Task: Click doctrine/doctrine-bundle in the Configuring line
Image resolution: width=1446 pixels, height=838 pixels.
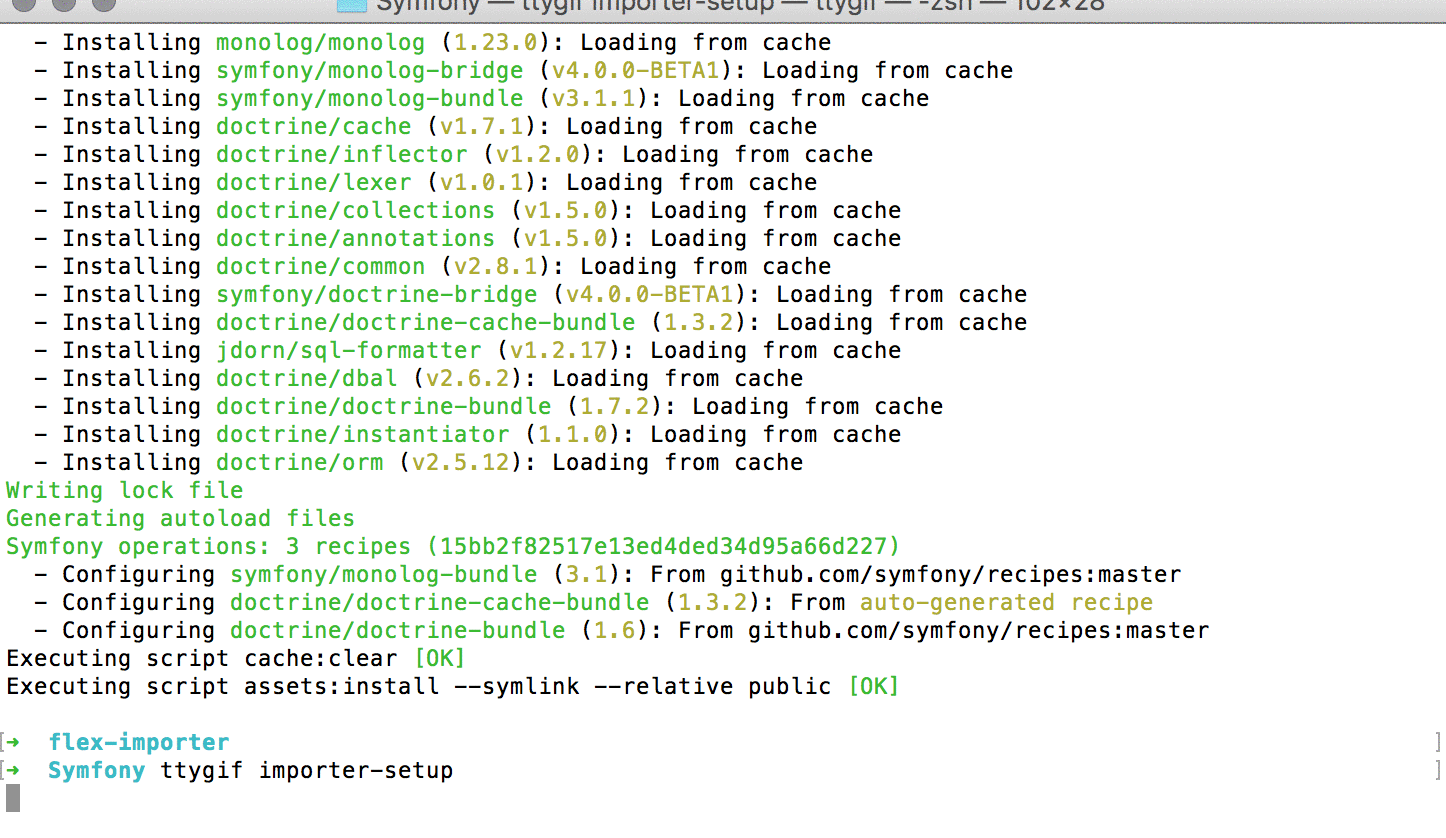Action: 397,631
